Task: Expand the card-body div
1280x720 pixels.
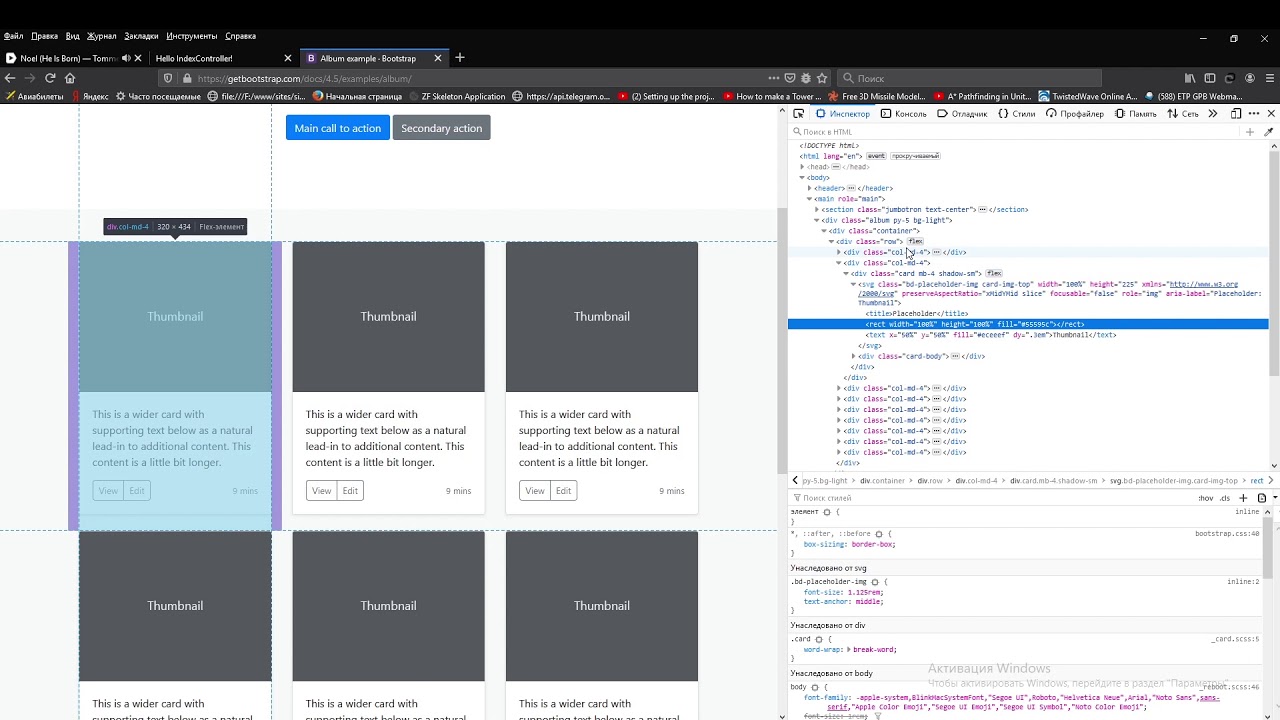Action: [x=853, y=356]
